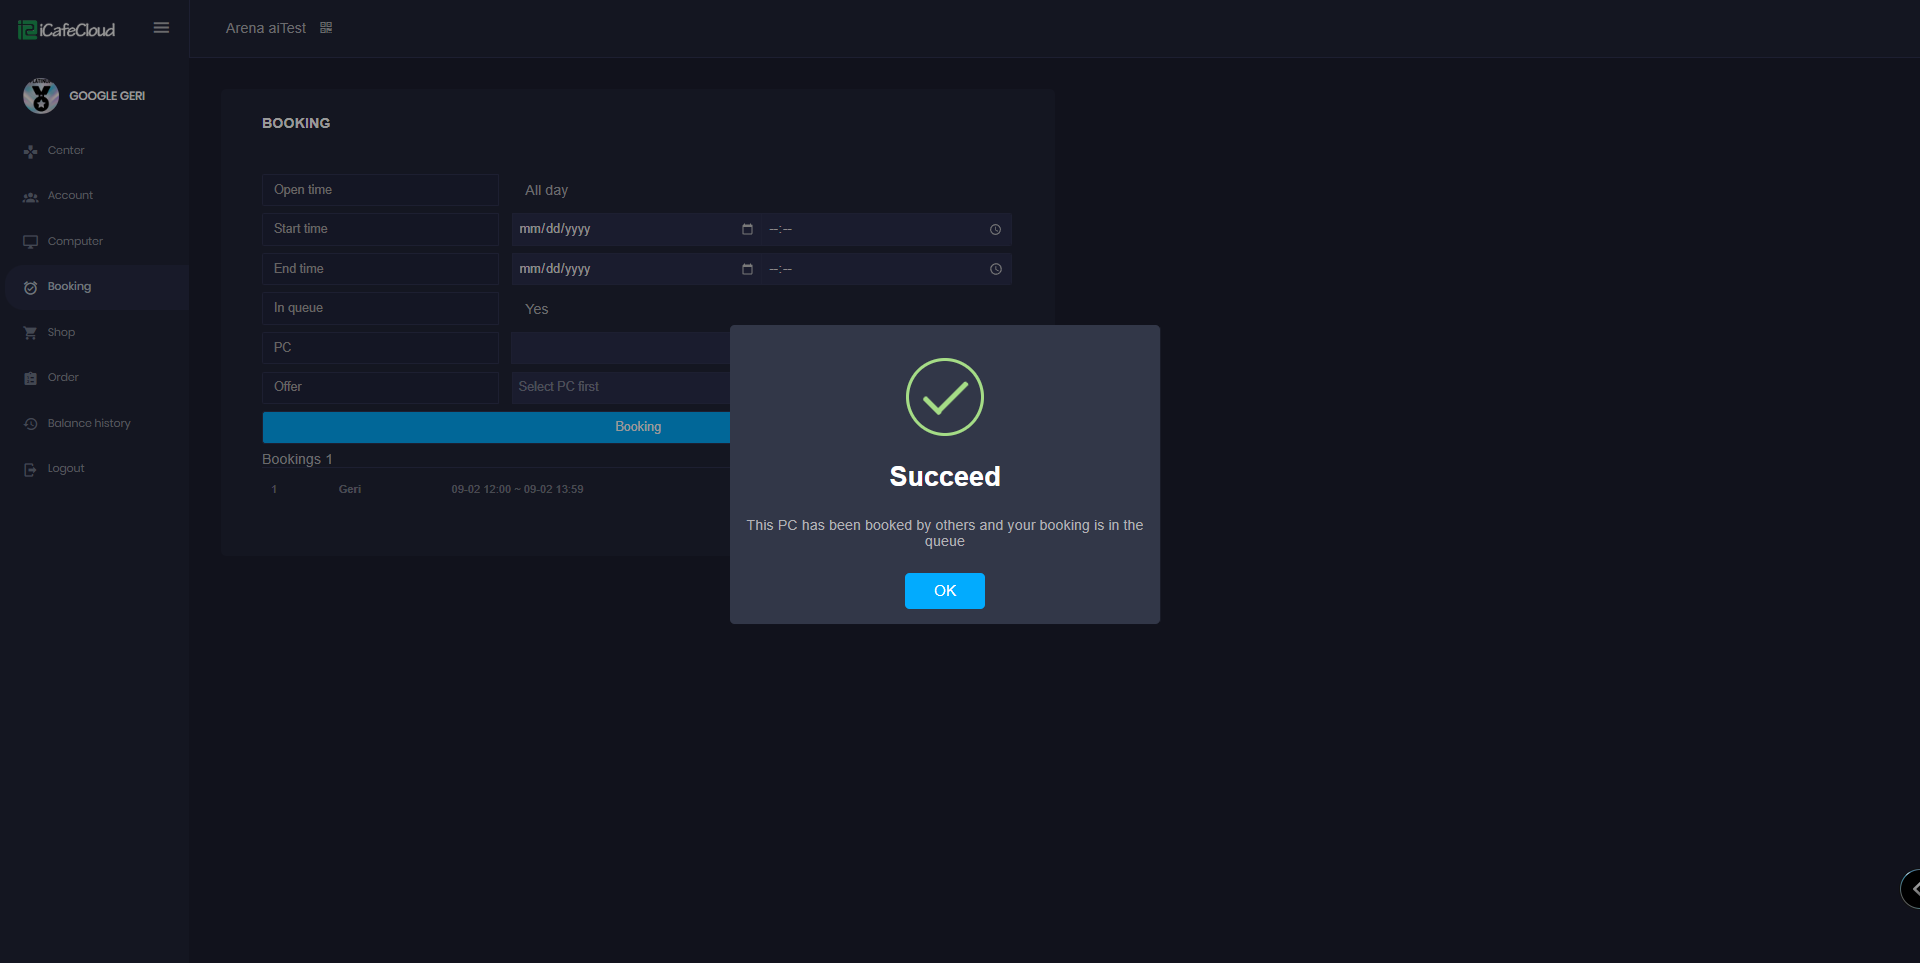Click the In queue 'Yes' value

tap(537, 309)
